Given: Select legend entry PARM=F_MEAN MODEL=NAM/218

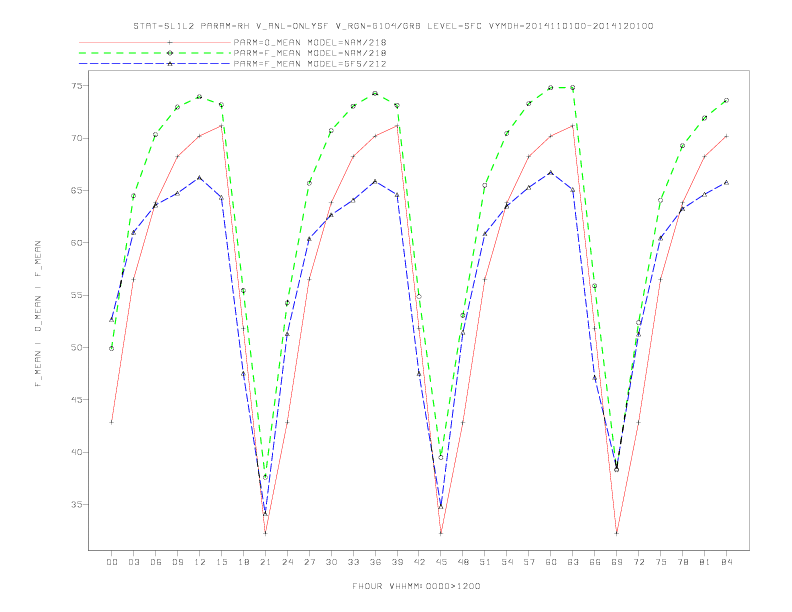Looking at the screenshot, I should tap(310, 53).
